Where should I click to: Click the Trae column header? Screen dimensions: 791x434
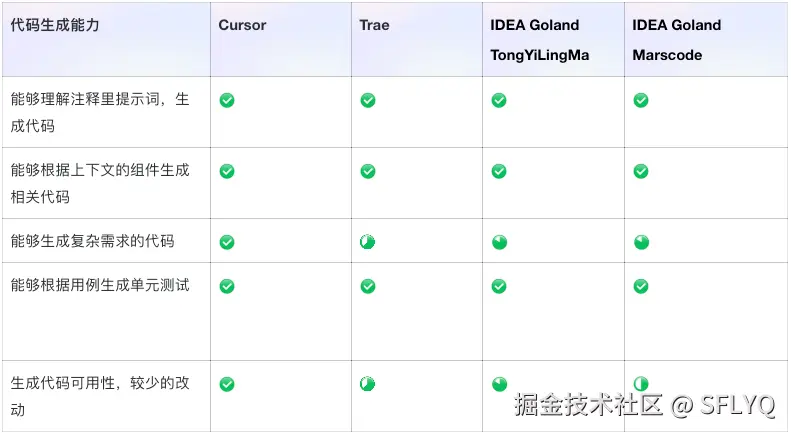pyautogui.click(x=374, y=25)
